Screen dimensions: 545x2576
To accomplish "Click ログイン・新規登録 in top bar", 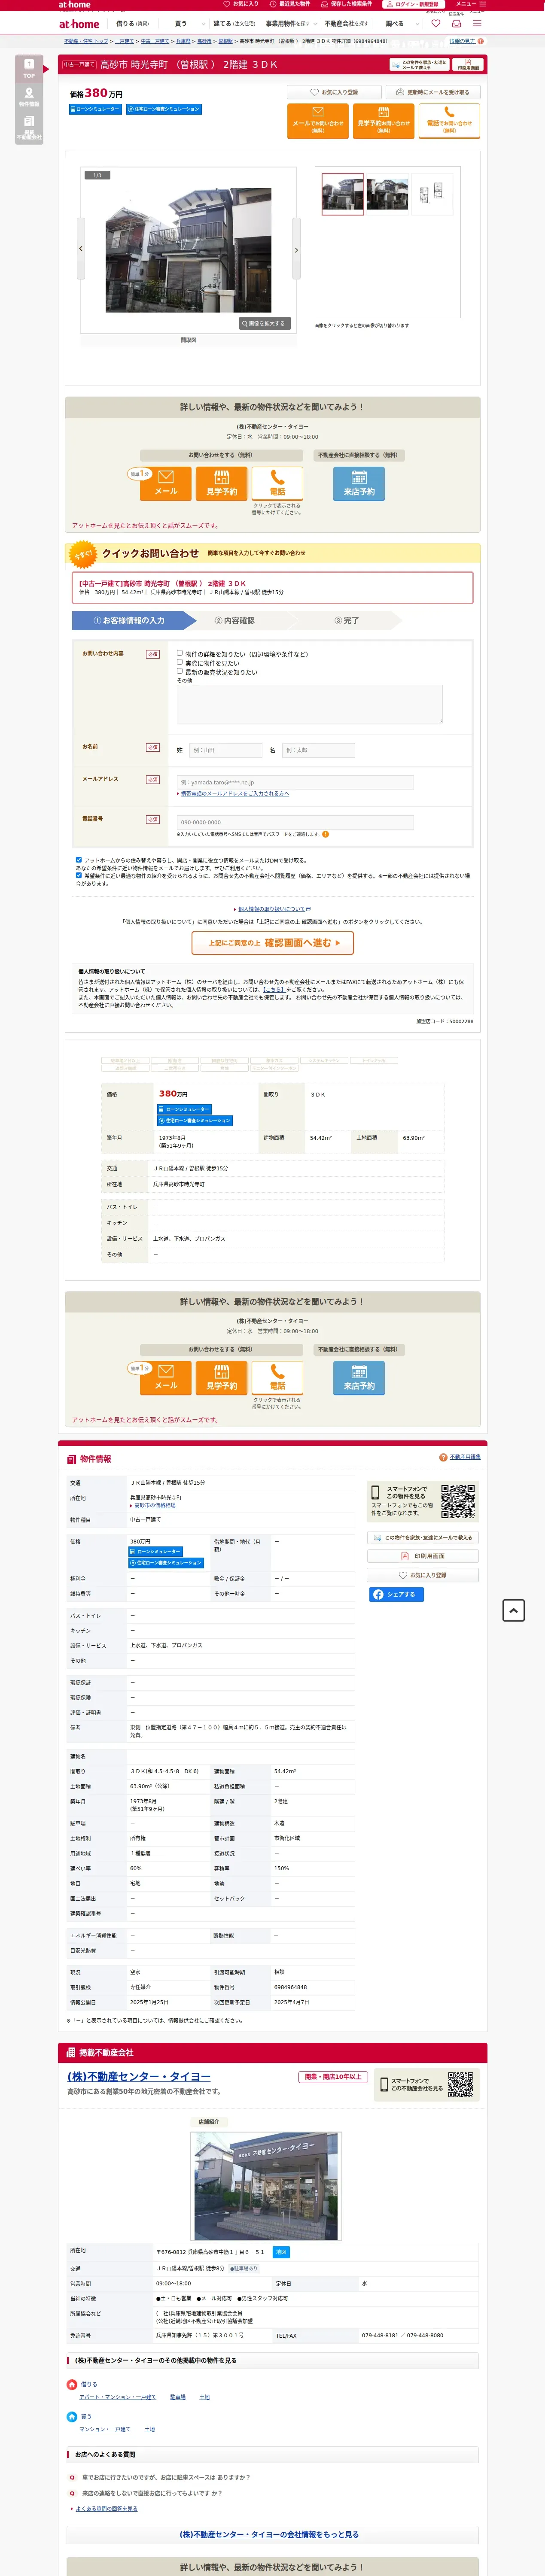I will coord(414,4).
